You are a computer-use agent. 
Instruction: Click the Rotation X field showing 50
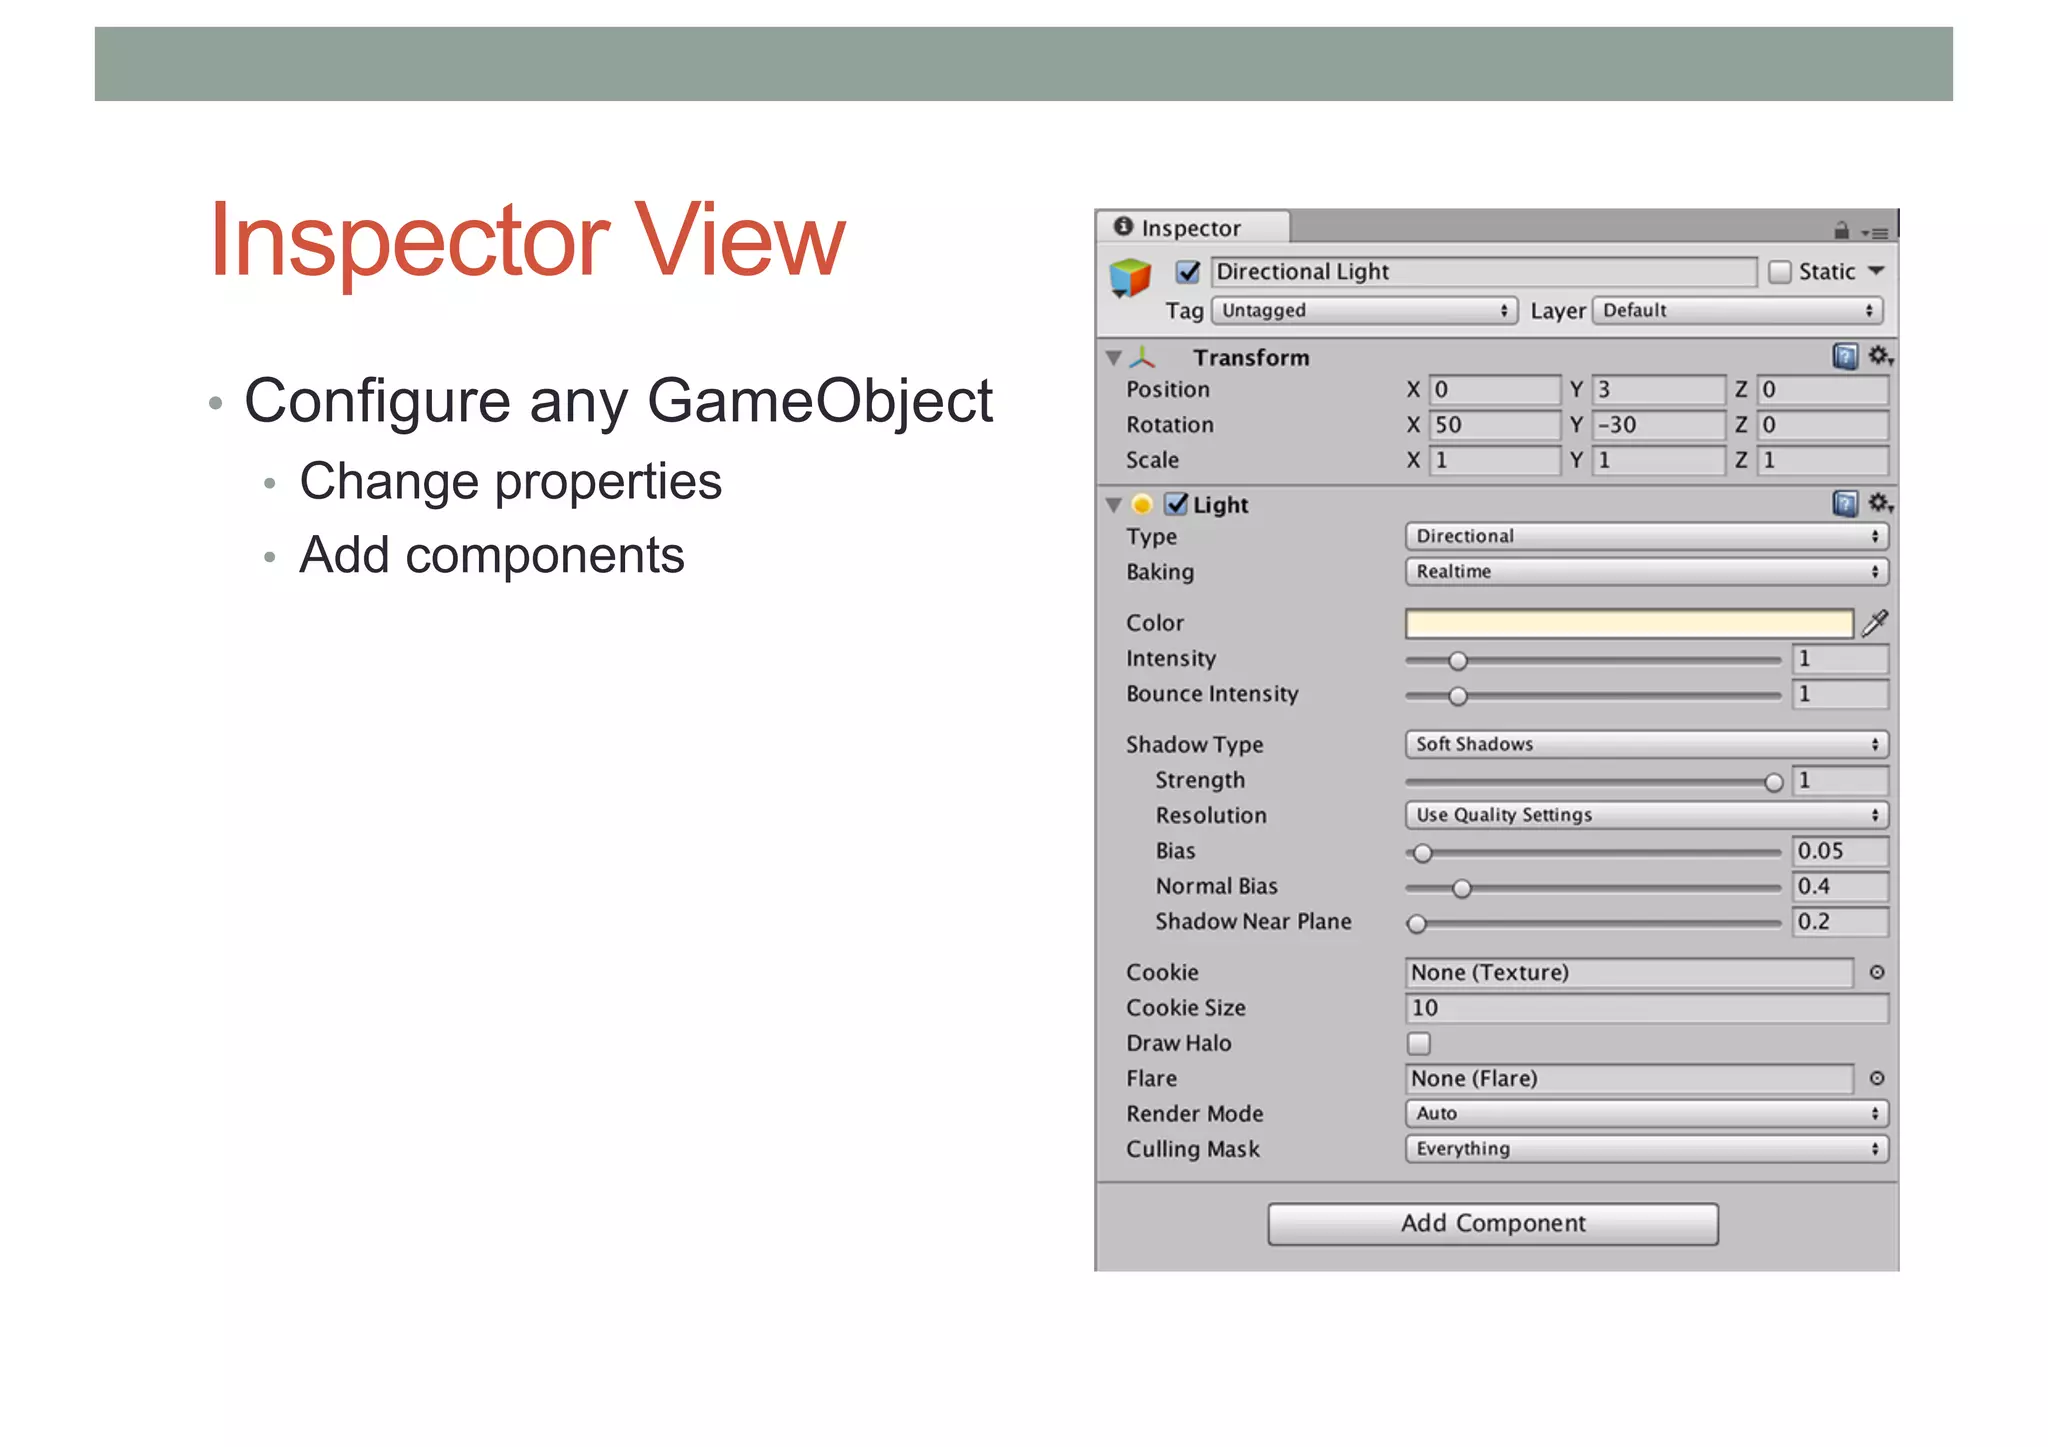point(1495,425)
